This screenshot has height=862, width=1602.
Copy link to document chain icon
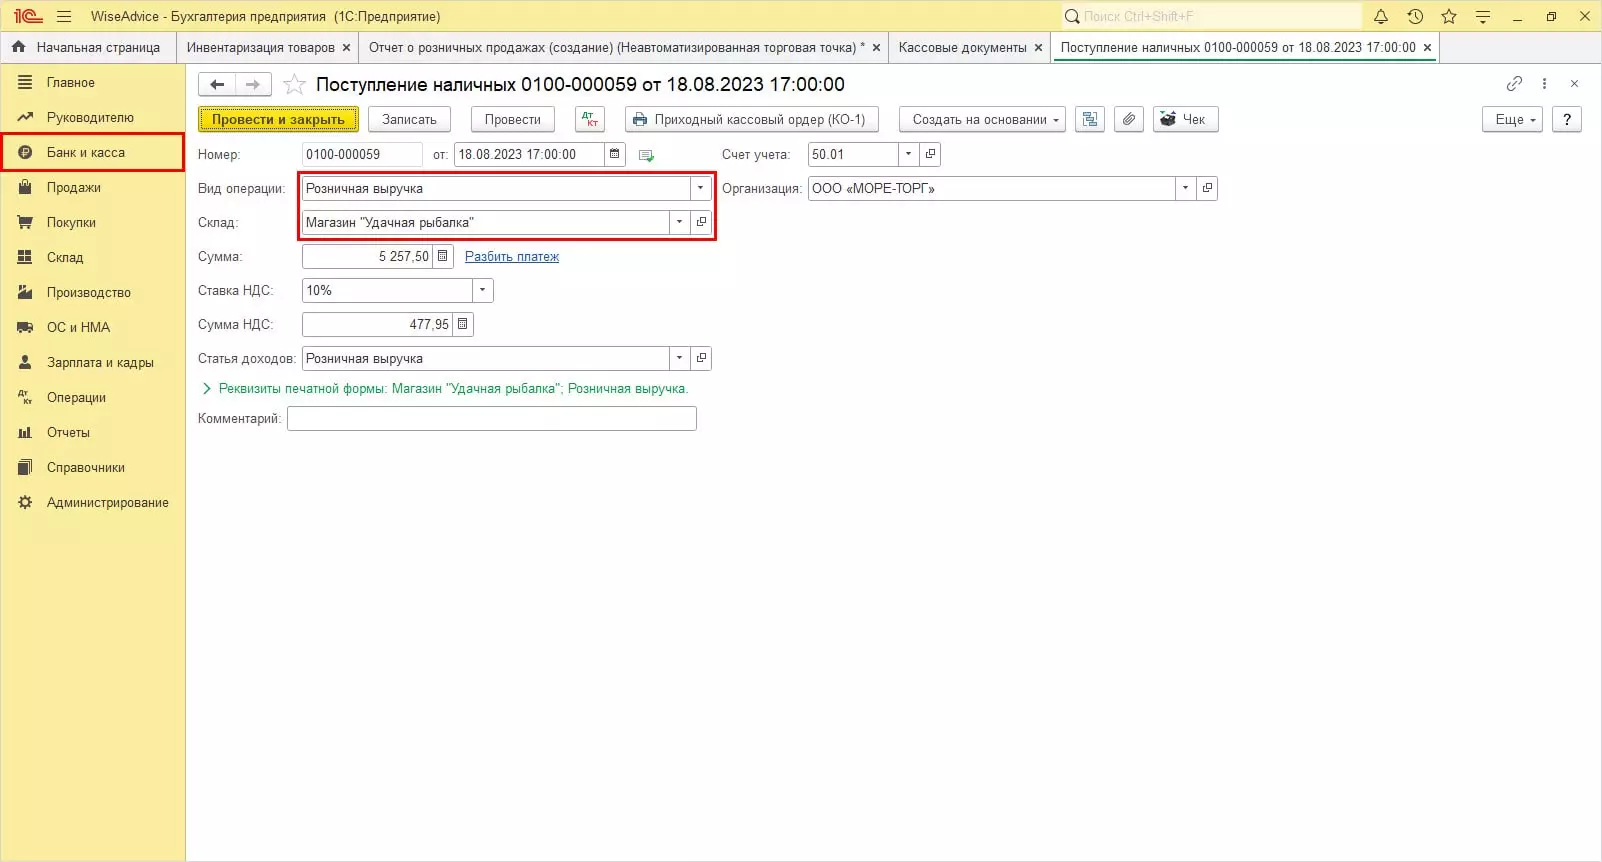point(1514,84)
